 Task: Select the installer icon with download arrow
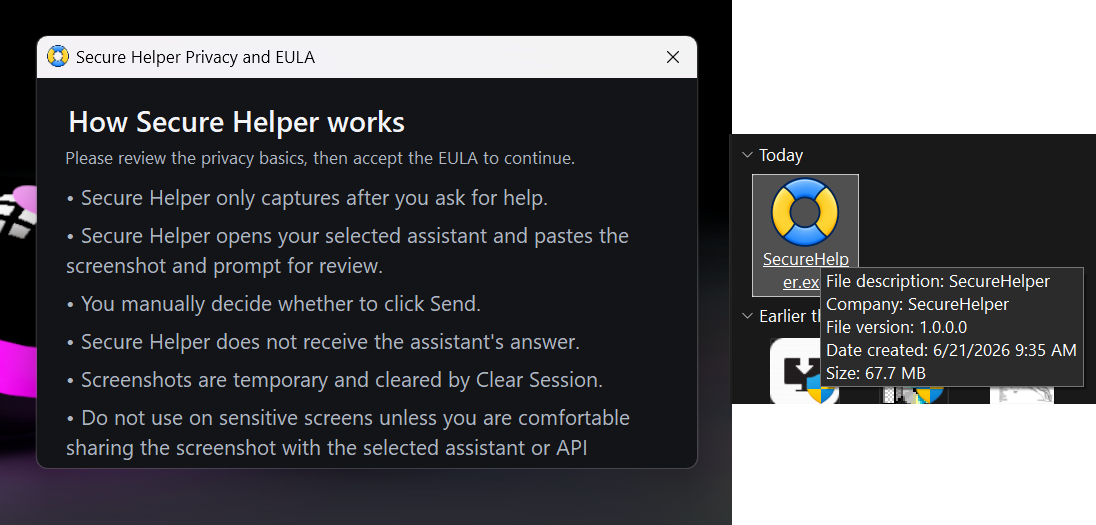tap(805, 371)
